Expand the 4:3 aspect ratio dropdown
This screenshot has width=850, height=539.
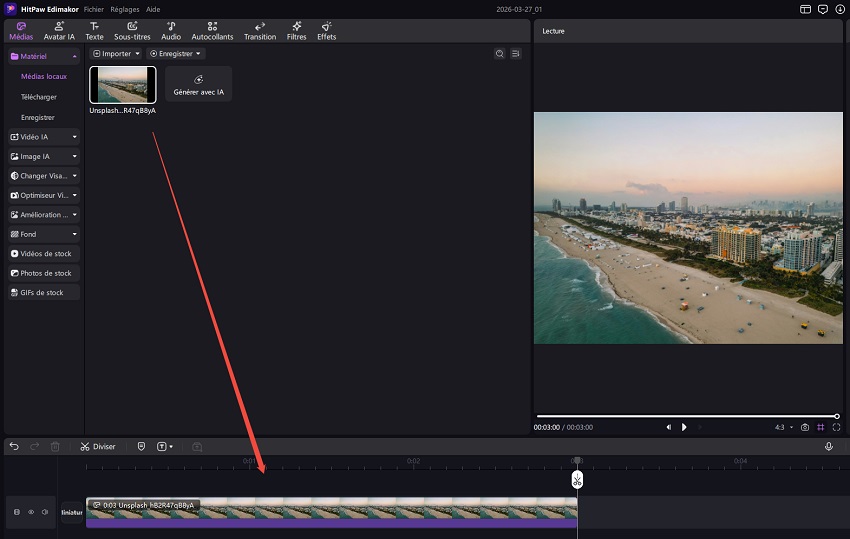[x=783, y=427]
